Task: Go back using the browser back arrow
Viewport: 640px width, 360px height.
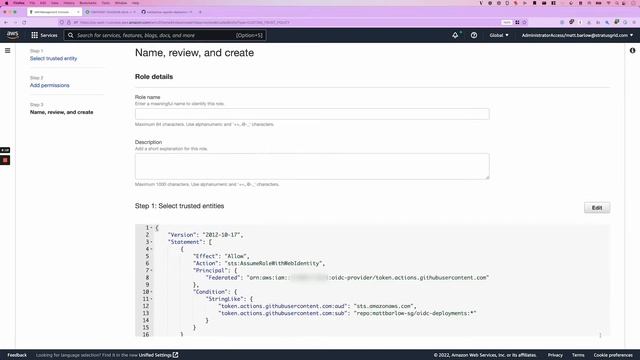Action: point(6,22)
